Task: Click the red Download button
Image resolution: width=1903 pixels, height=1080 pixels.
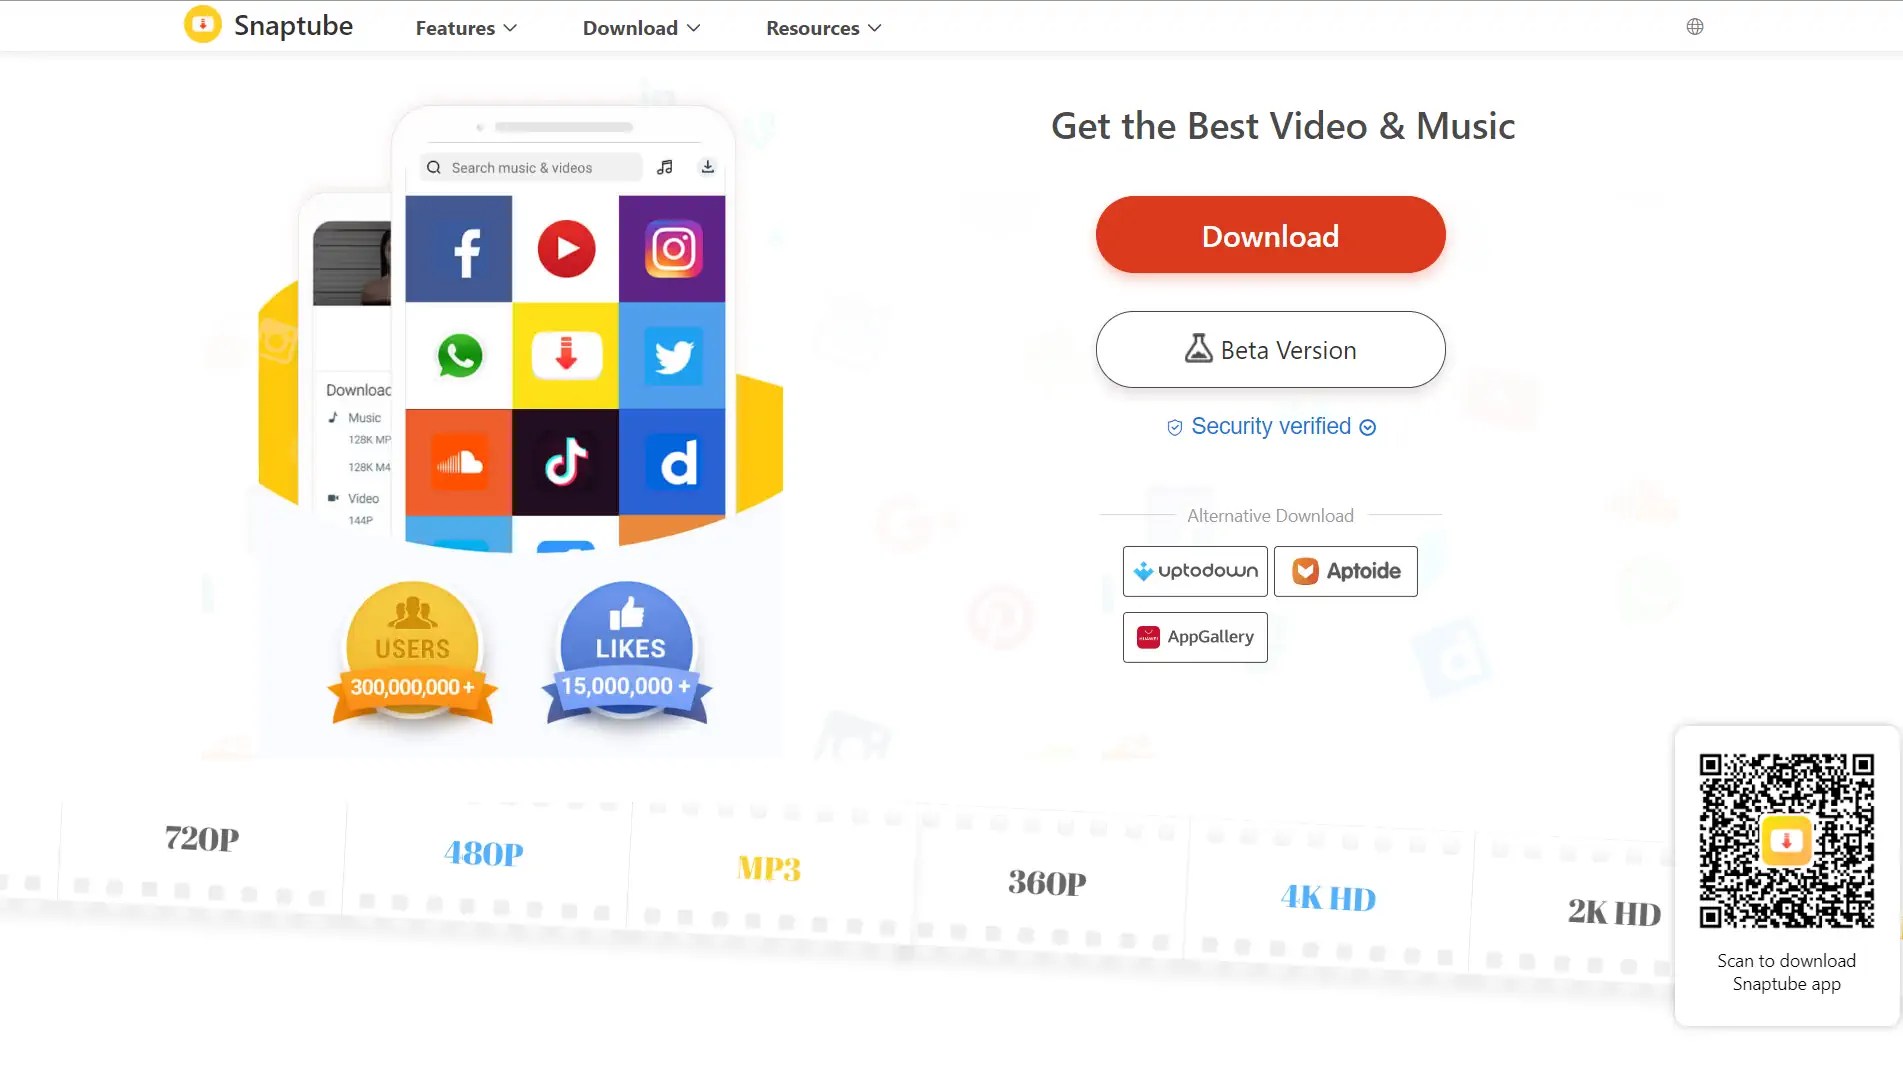Action: click(1270, 235)
